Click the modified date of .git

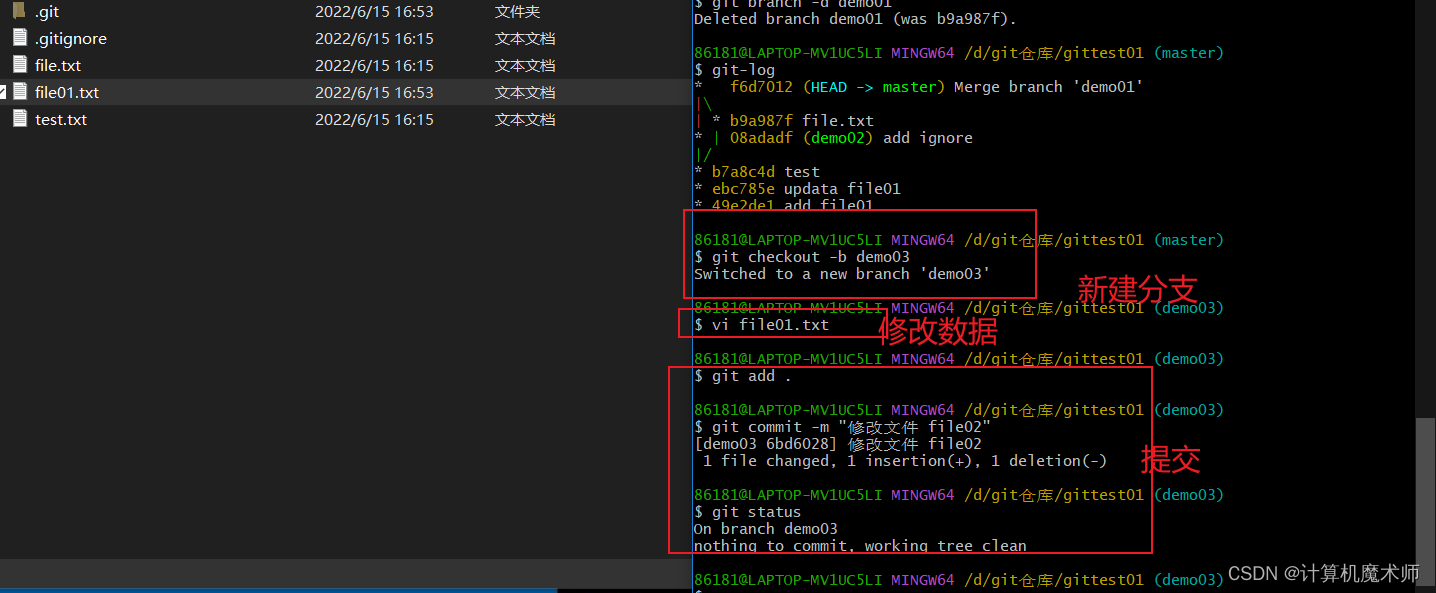point(374,12)
